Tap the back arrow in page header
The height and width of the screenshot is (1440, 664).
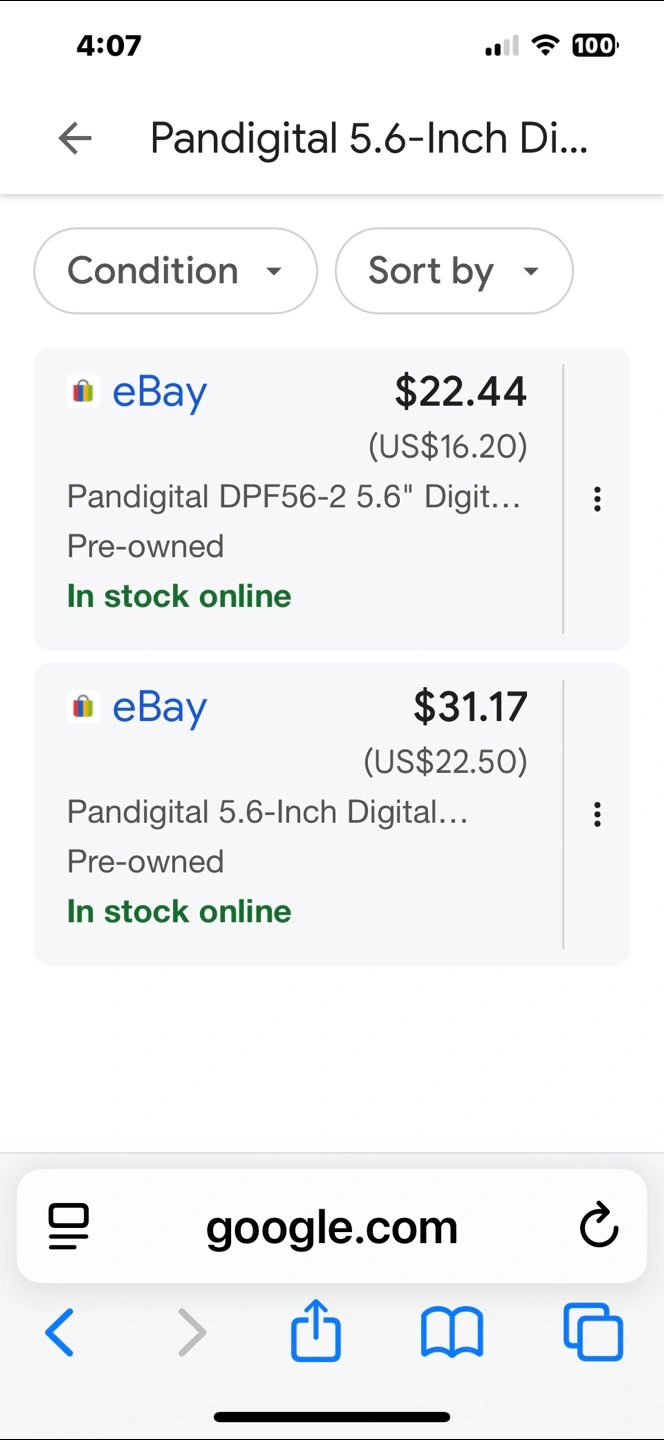click(x=75, y=138)
